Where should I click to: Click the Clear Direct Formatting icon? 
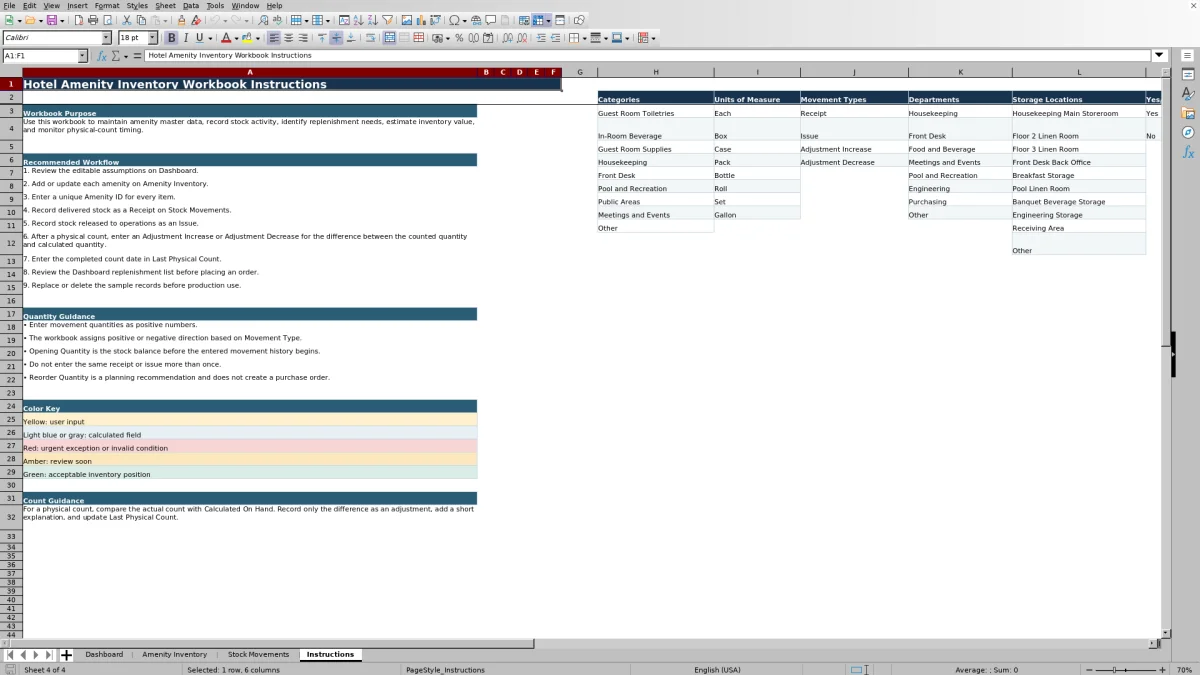tap(196, 20)
